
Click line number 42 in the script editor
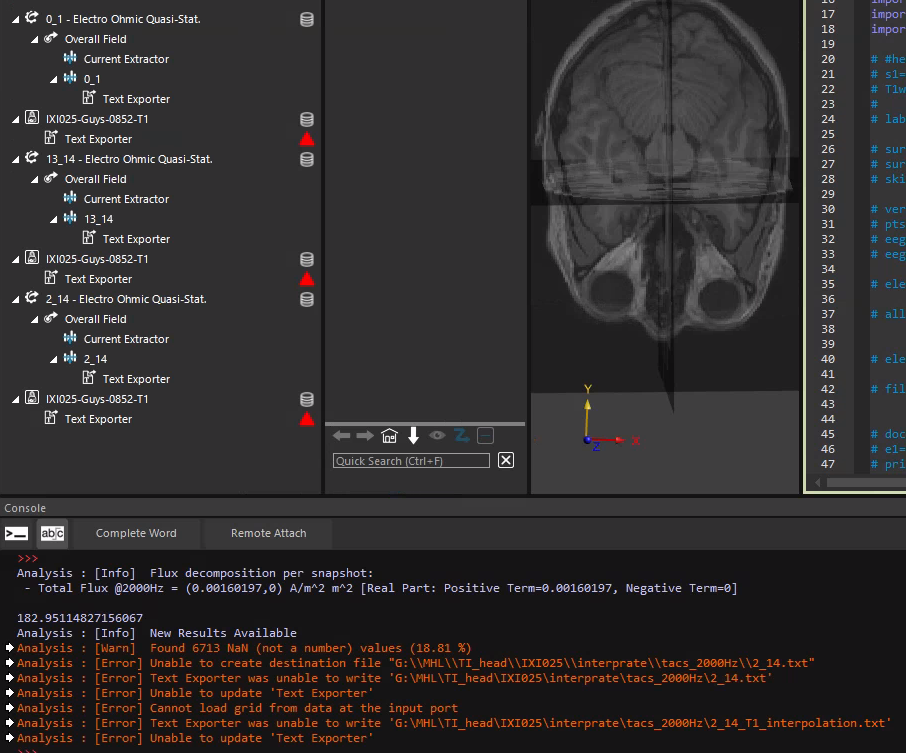(x=827, y=389)
